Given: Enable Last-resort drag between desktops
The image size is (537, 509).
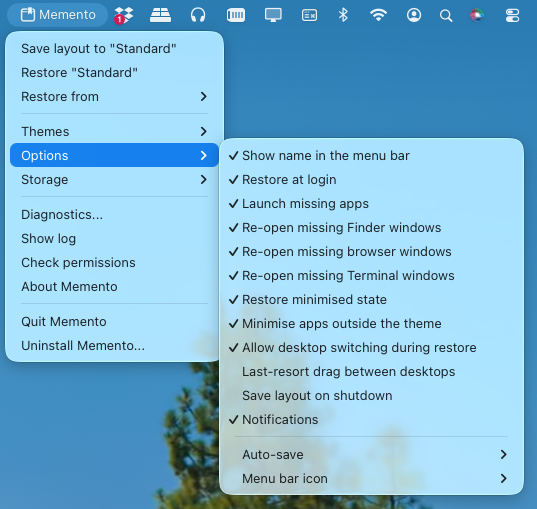Looking at the screenshot, I should click(x=371, y=371).
